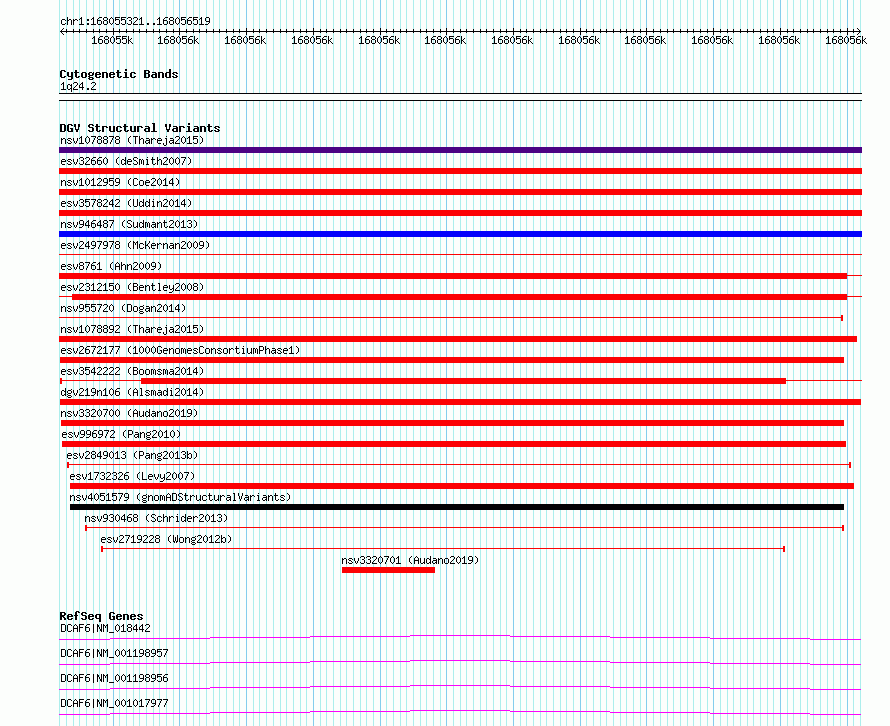Click DCAF6|NM_001017977 gene label

(114, 703)
